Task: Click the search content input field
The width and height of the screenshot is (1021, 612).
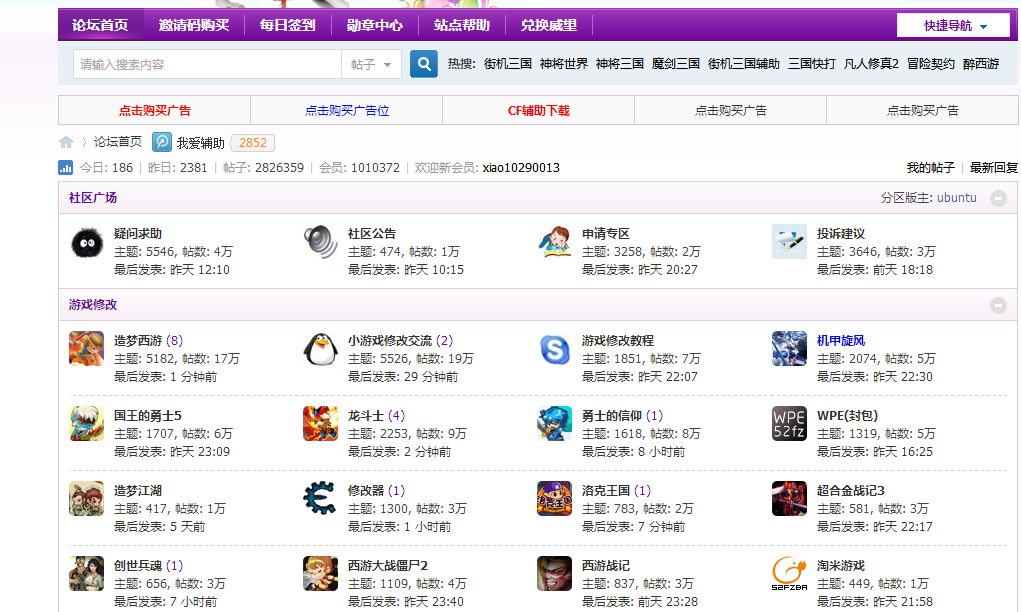Action: [x=207, y=64]
